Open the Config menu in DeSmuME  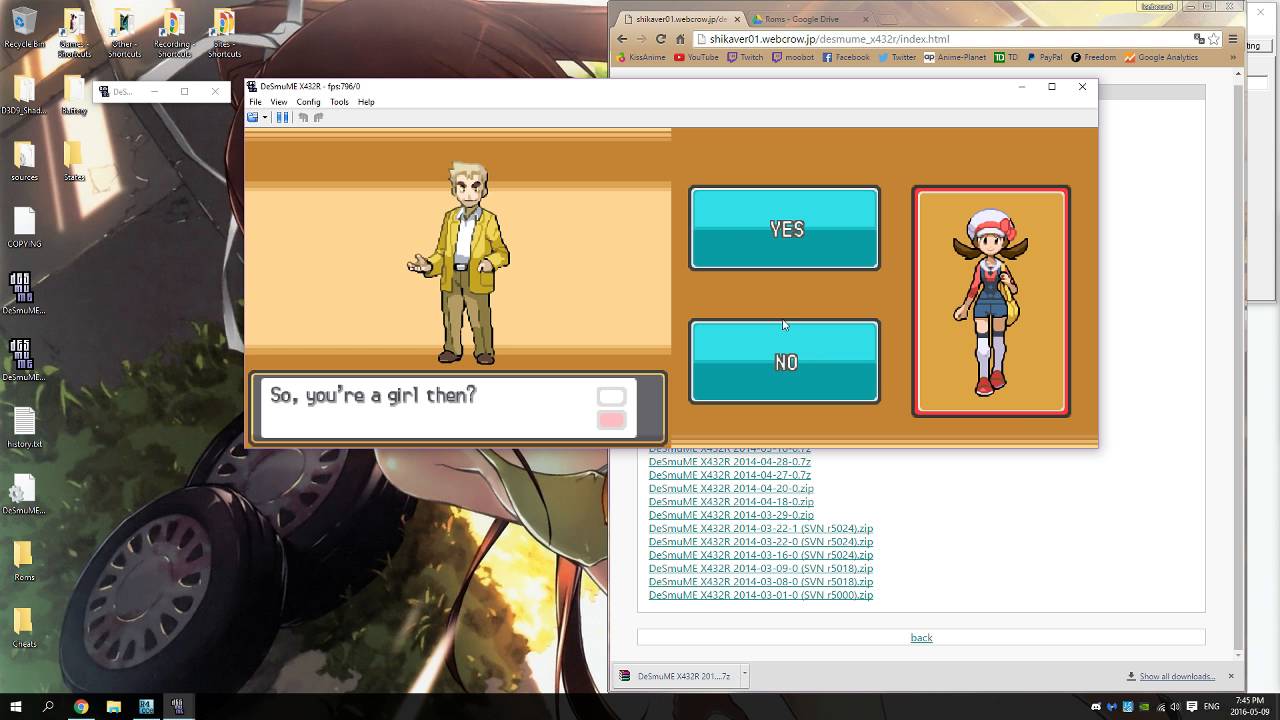308,102
